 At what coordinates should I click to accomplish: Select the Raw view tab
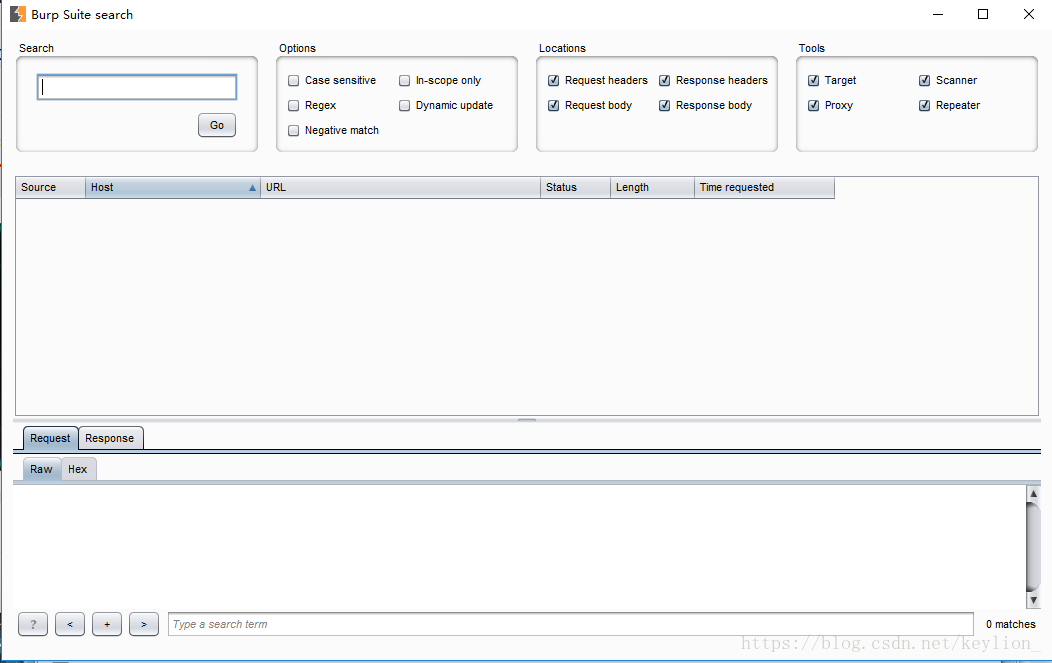[42, 469]
